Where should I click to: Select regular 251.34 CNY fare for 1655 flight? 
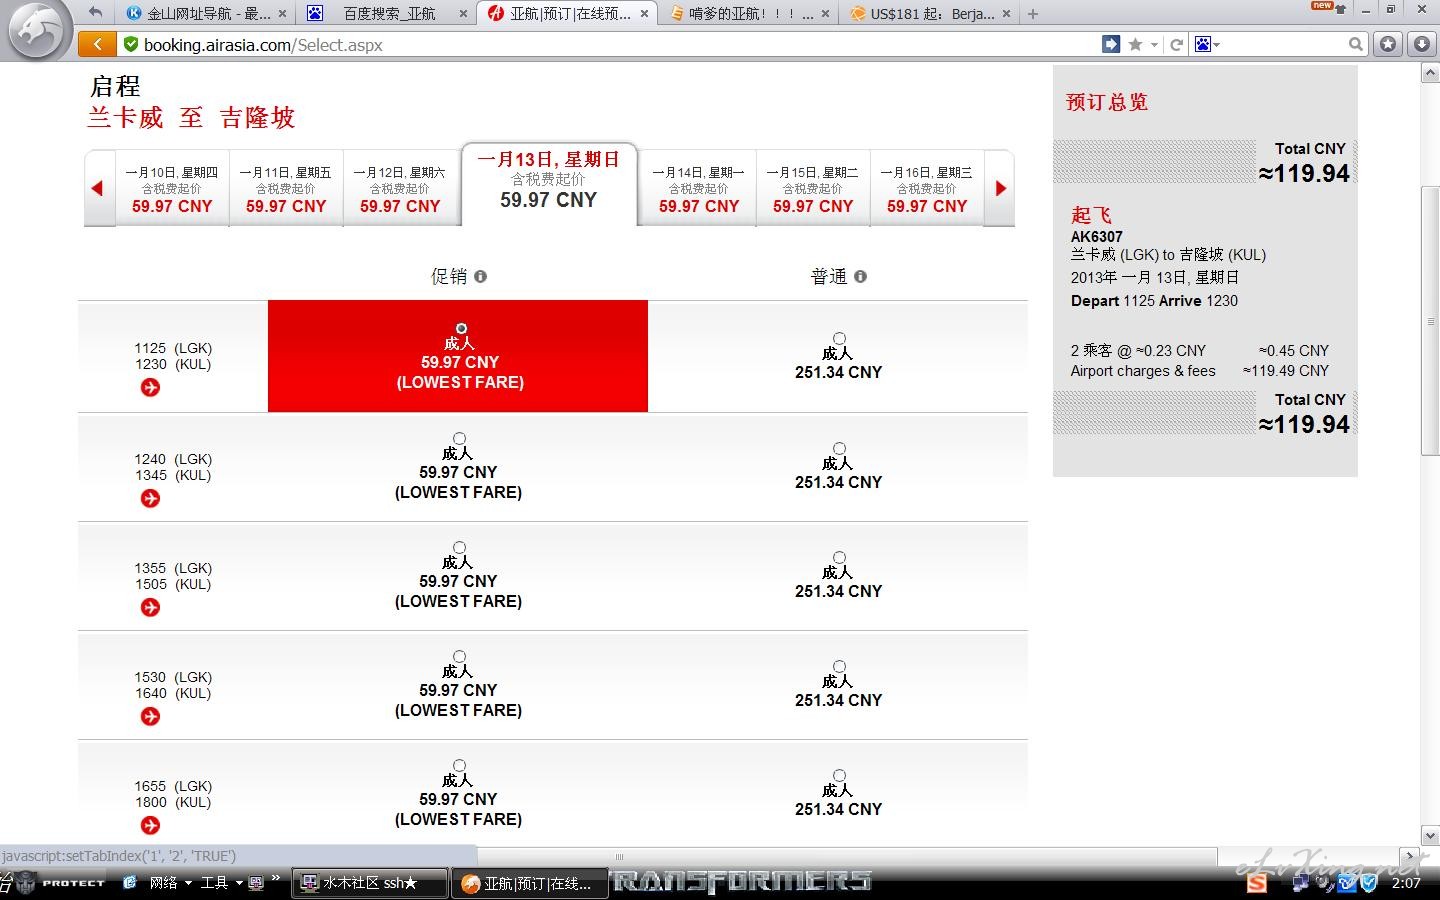839,775
